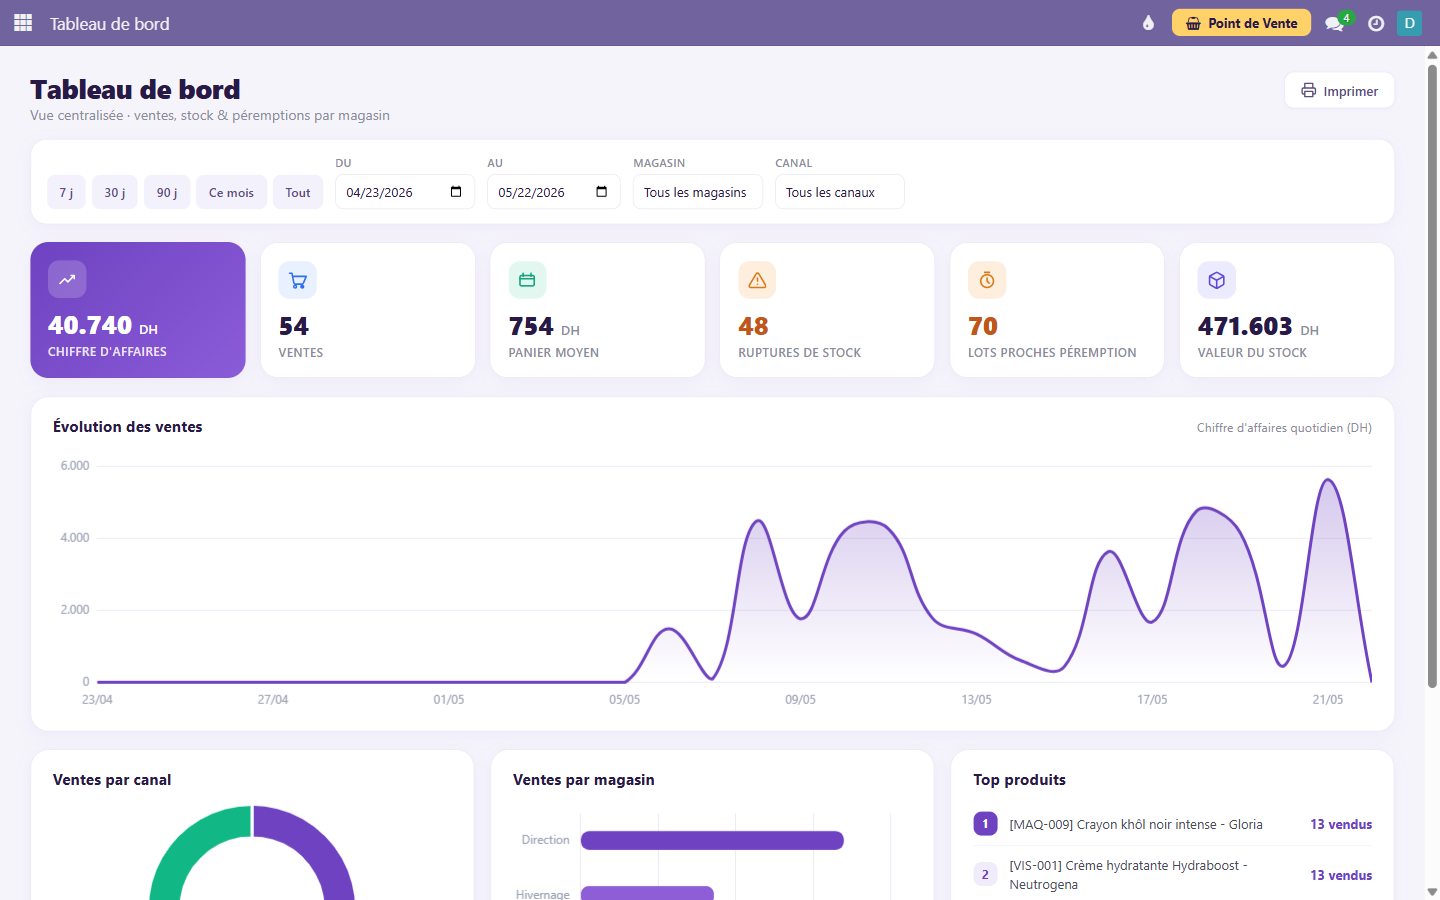Open the Point de Vente button
This screenshot has width=1440, height=900.
(1241, 23)
